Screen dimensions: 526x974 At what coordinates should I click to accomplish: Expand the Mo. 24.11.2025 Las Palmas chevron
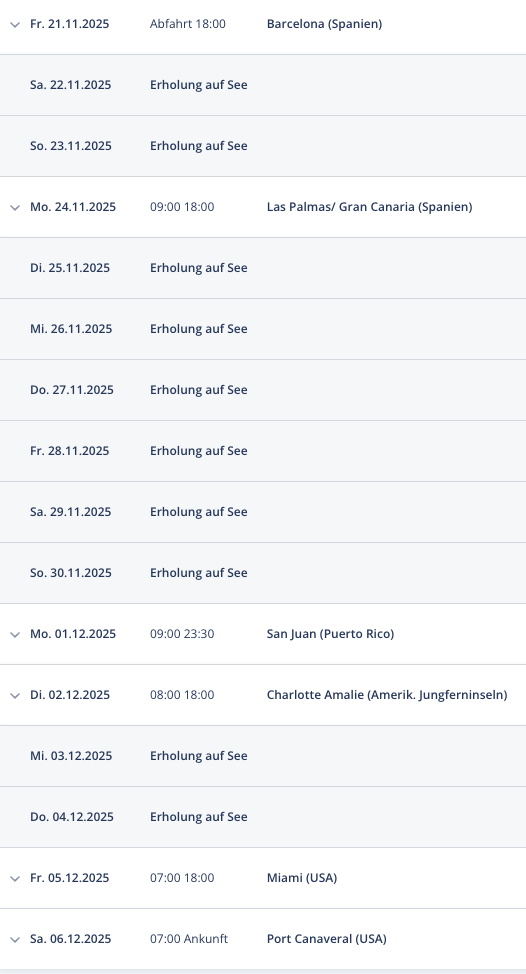click(15, 207)
